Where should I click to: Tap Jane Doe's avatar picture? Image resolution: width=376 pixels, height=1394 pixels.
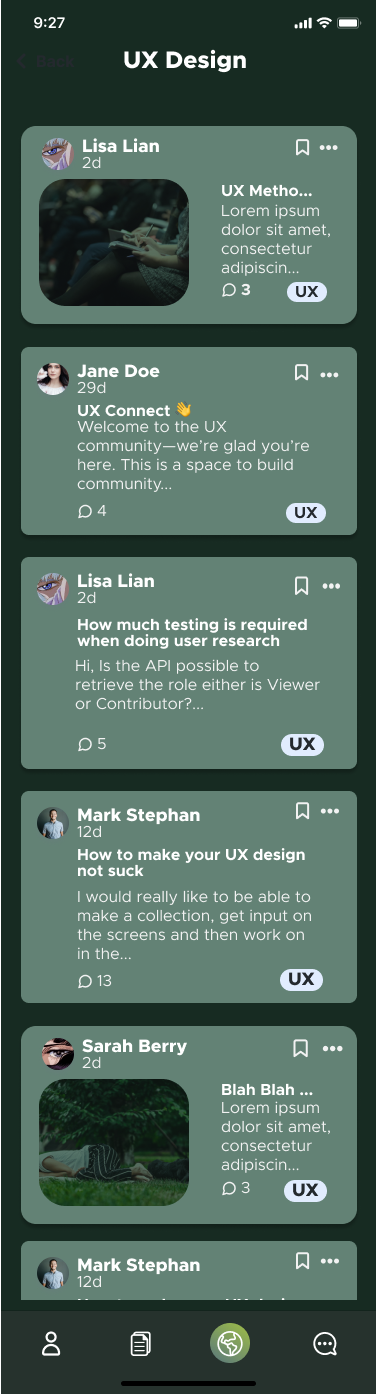tap(53, 379)
